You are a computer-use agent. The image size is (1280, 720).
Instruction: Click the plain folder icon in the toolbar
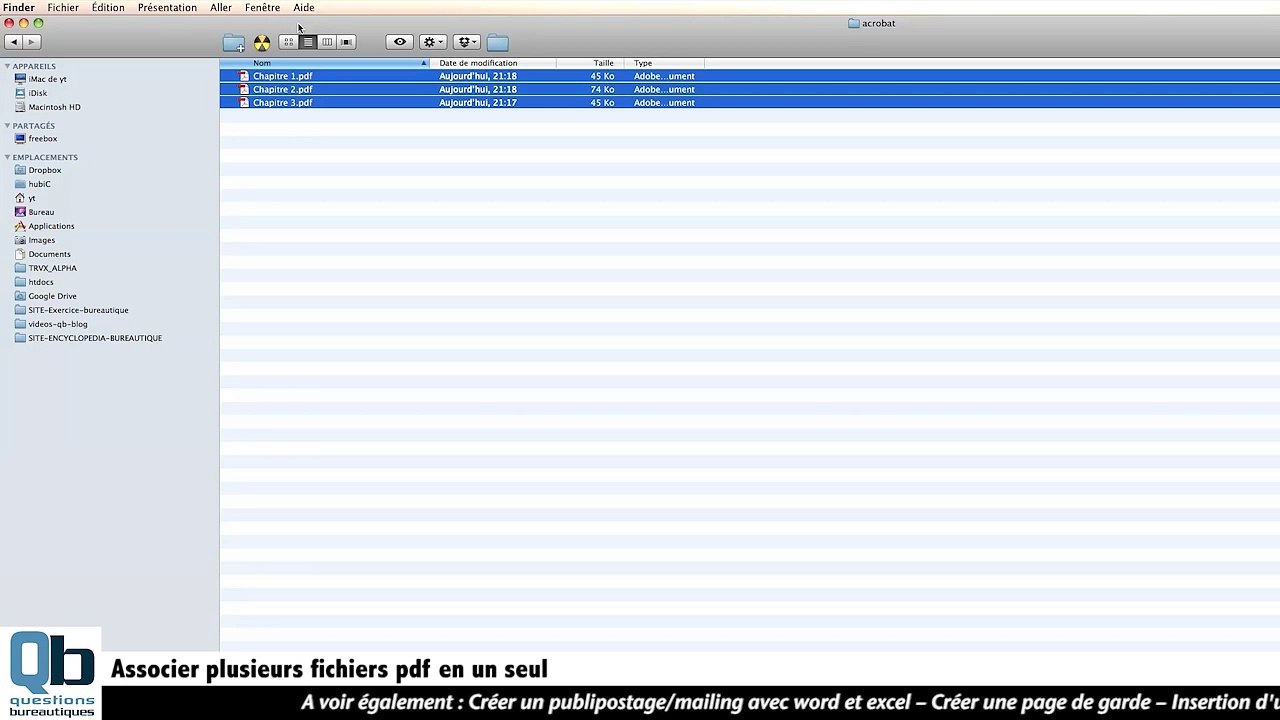pos(497,43)
